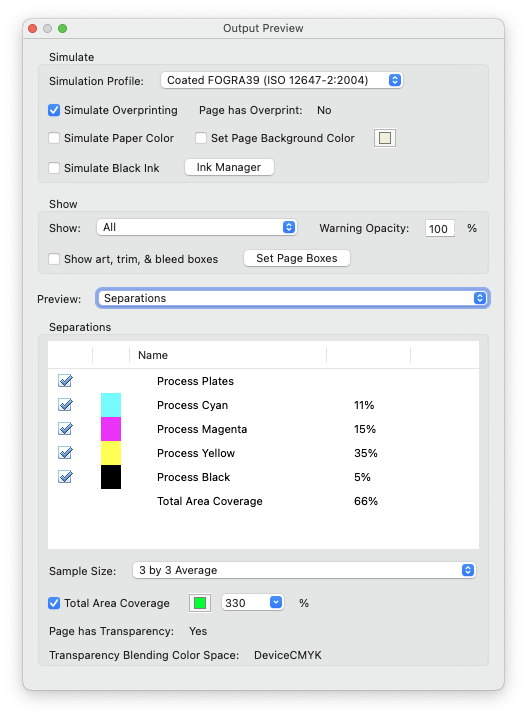Image resolution: width=527 pixels, height=717 pixels.
Task: Click the Process Black ink swatch
Action: 111,477
